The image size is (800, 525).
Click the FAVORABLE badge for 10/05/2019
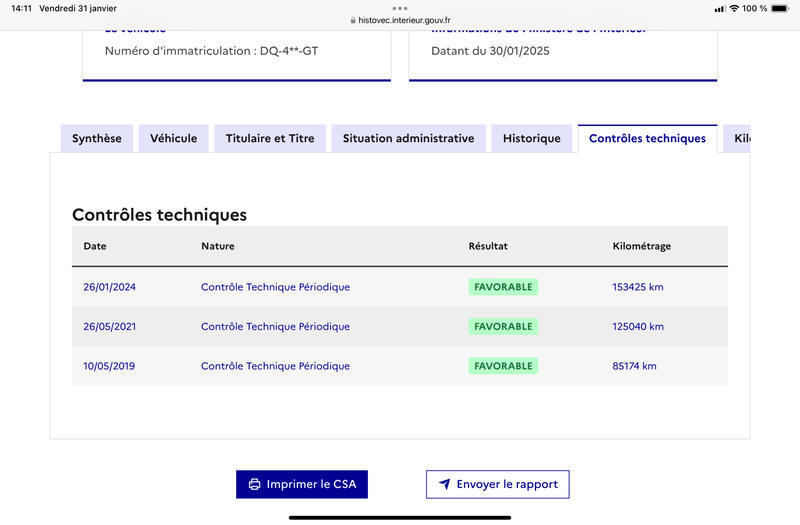(503, 366)
